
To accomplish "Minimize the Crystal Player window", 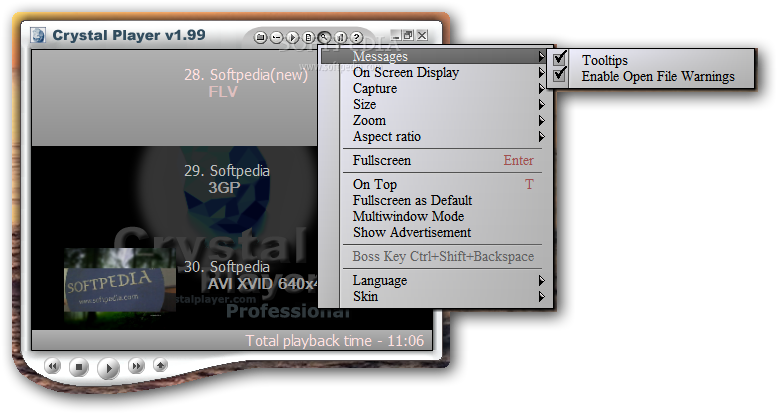I will pos(395,35).
